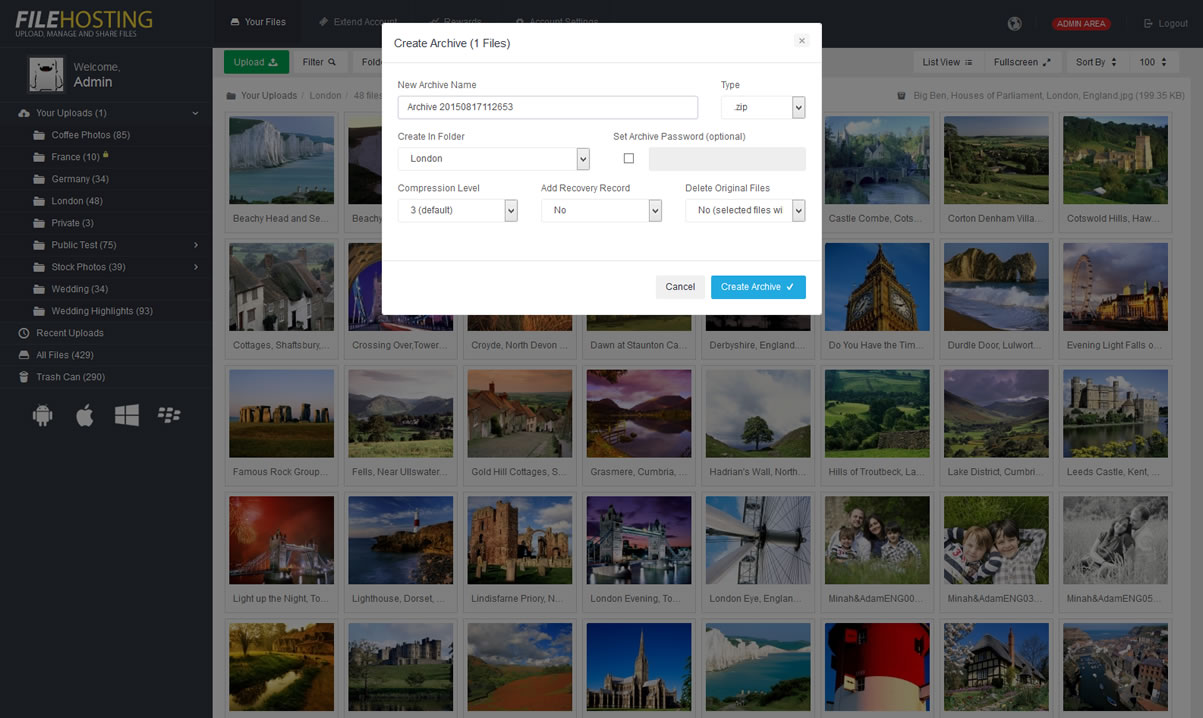Click the 'Cotswold Hills, Haw...' file name
The height and width of the screenshot is (718, 1203).
click(x=1114, y=218)
